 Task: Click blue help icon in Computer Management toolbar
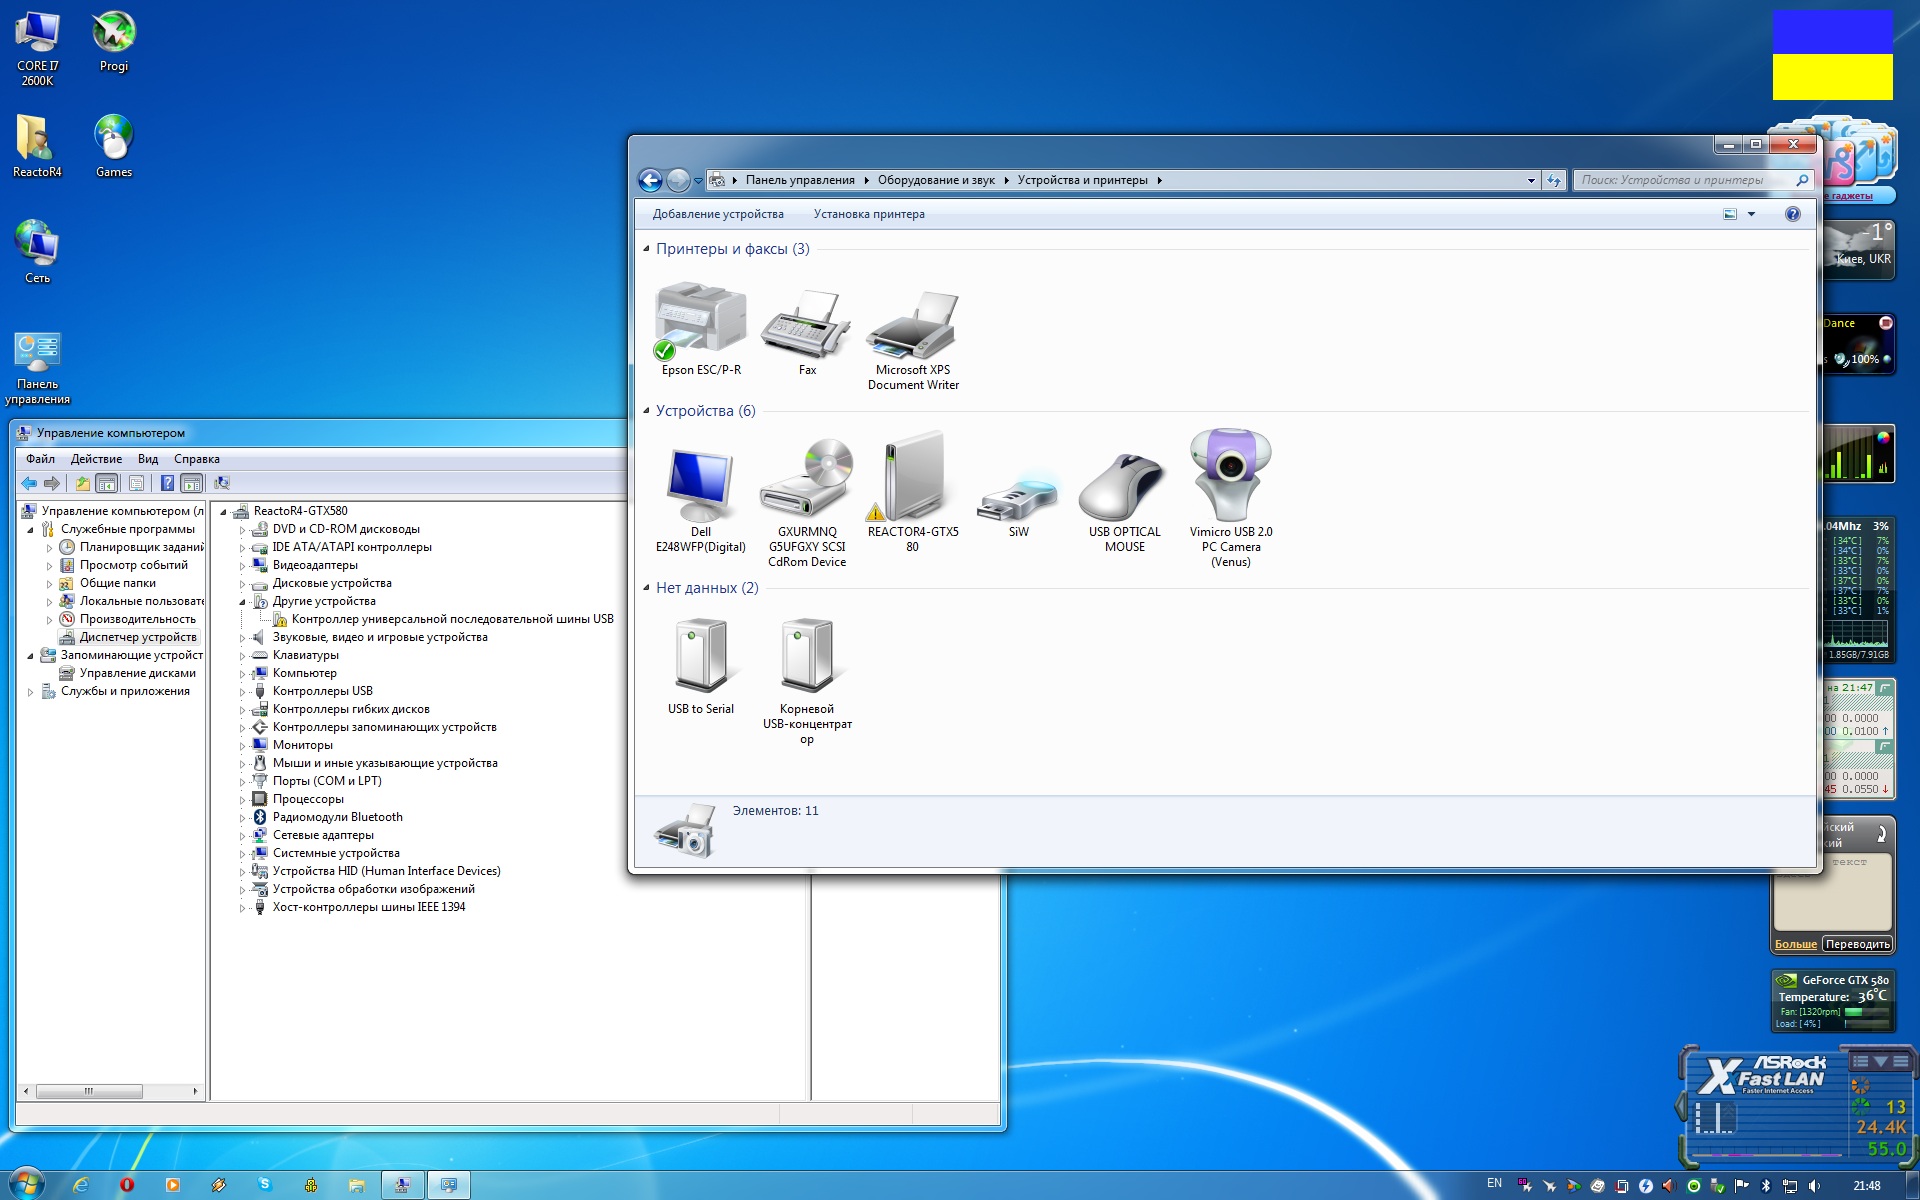168,484
